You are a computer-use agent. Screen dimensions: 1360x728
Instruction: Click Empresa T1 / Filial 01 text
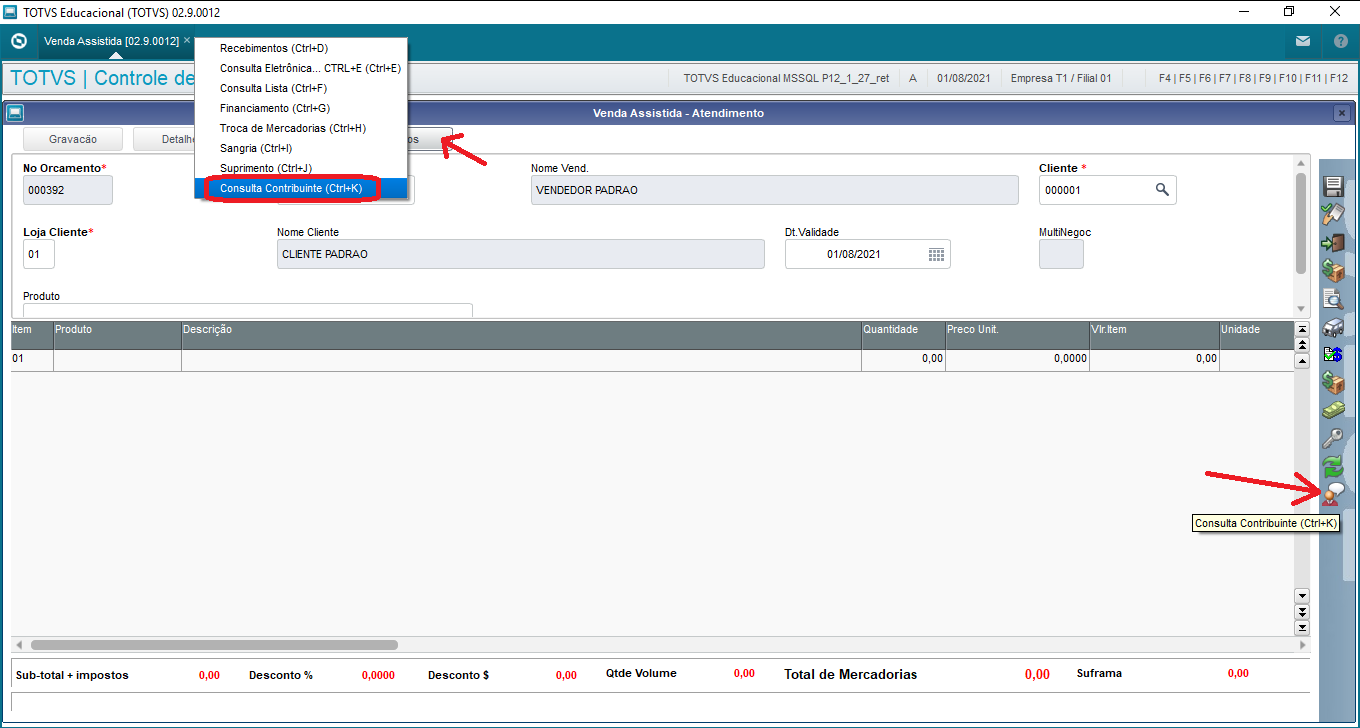coord(1061,78)
